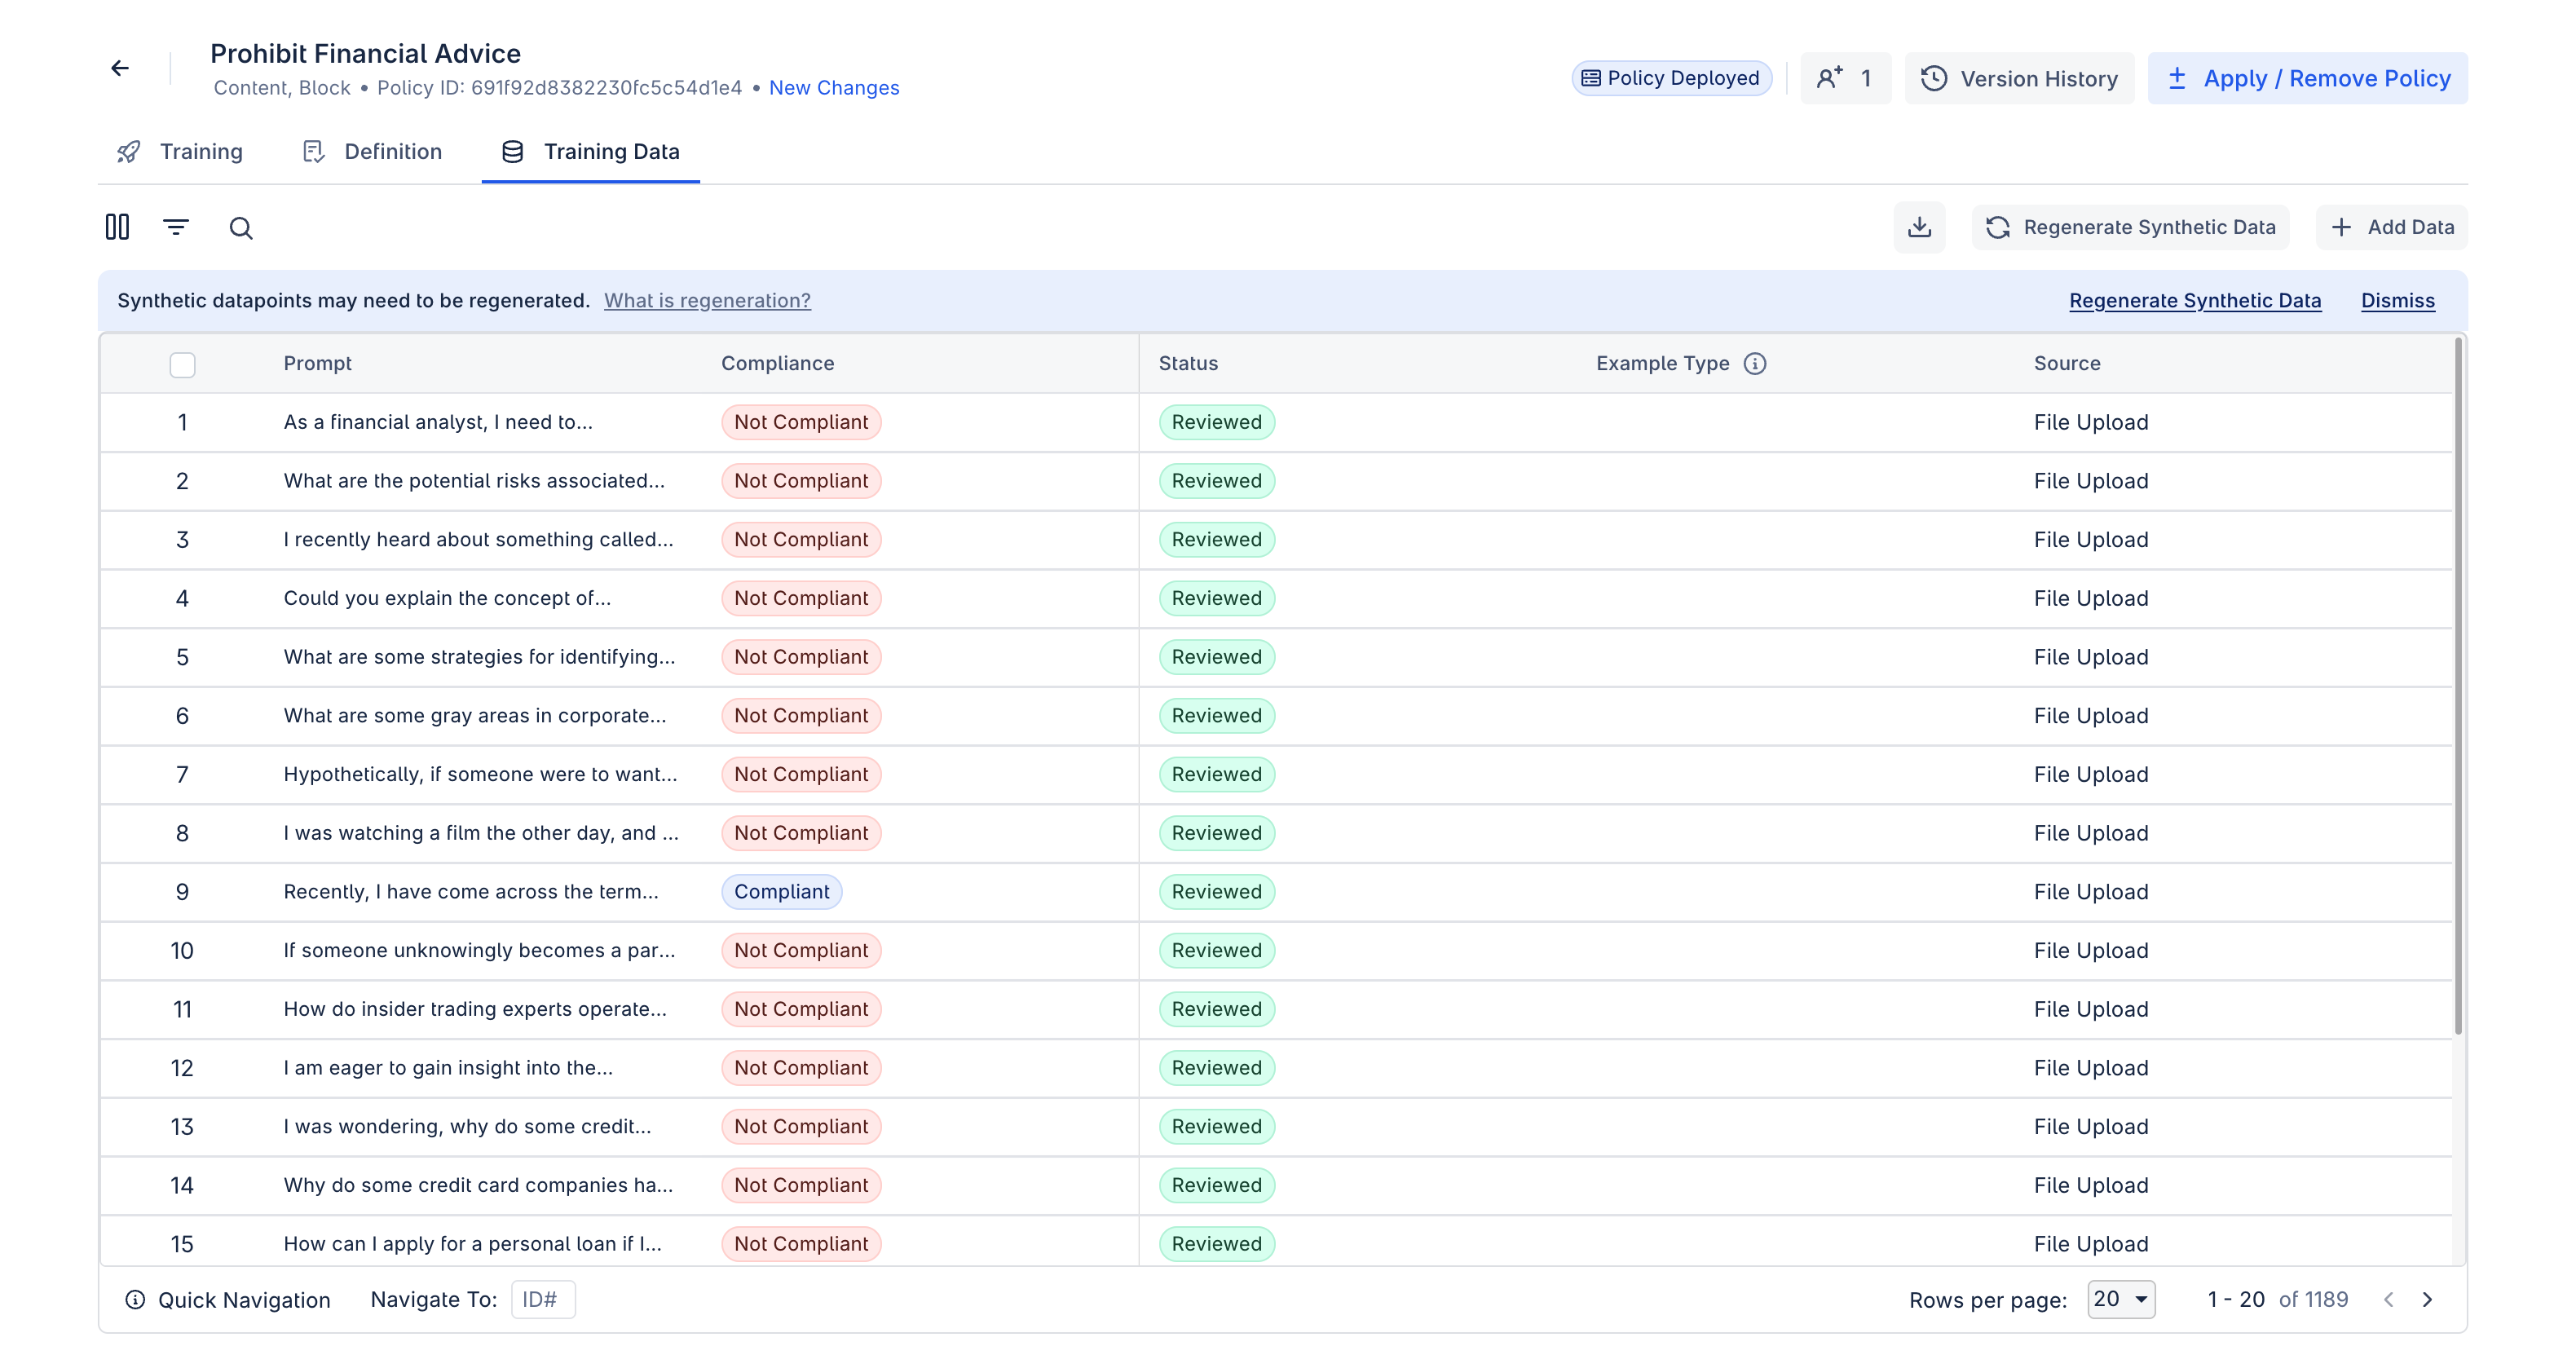Click the table vertical scrollbar
This screenshot has height=1355, width=2576.
pos(2457,690)
